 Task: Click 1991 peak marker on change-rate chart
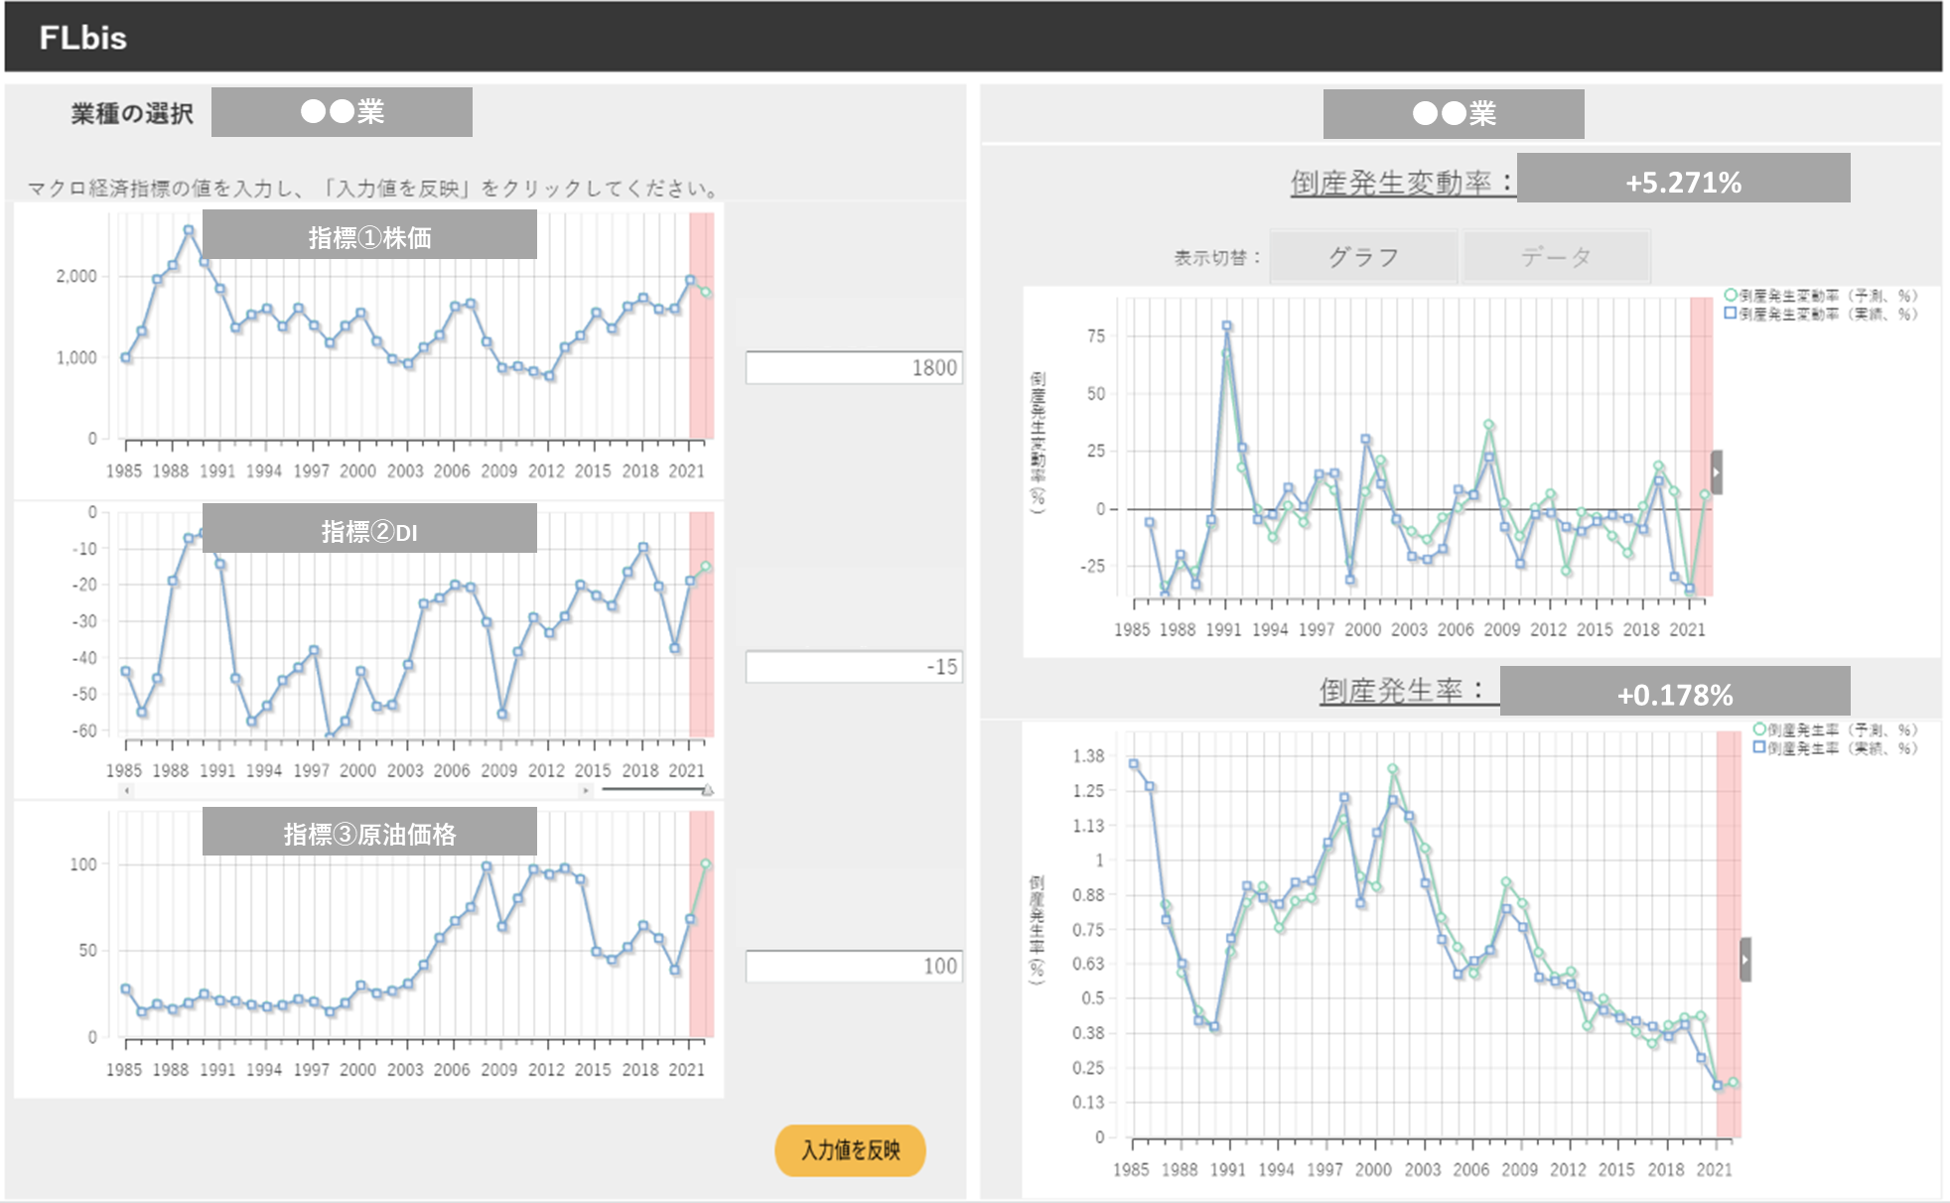pos(1227,326)
